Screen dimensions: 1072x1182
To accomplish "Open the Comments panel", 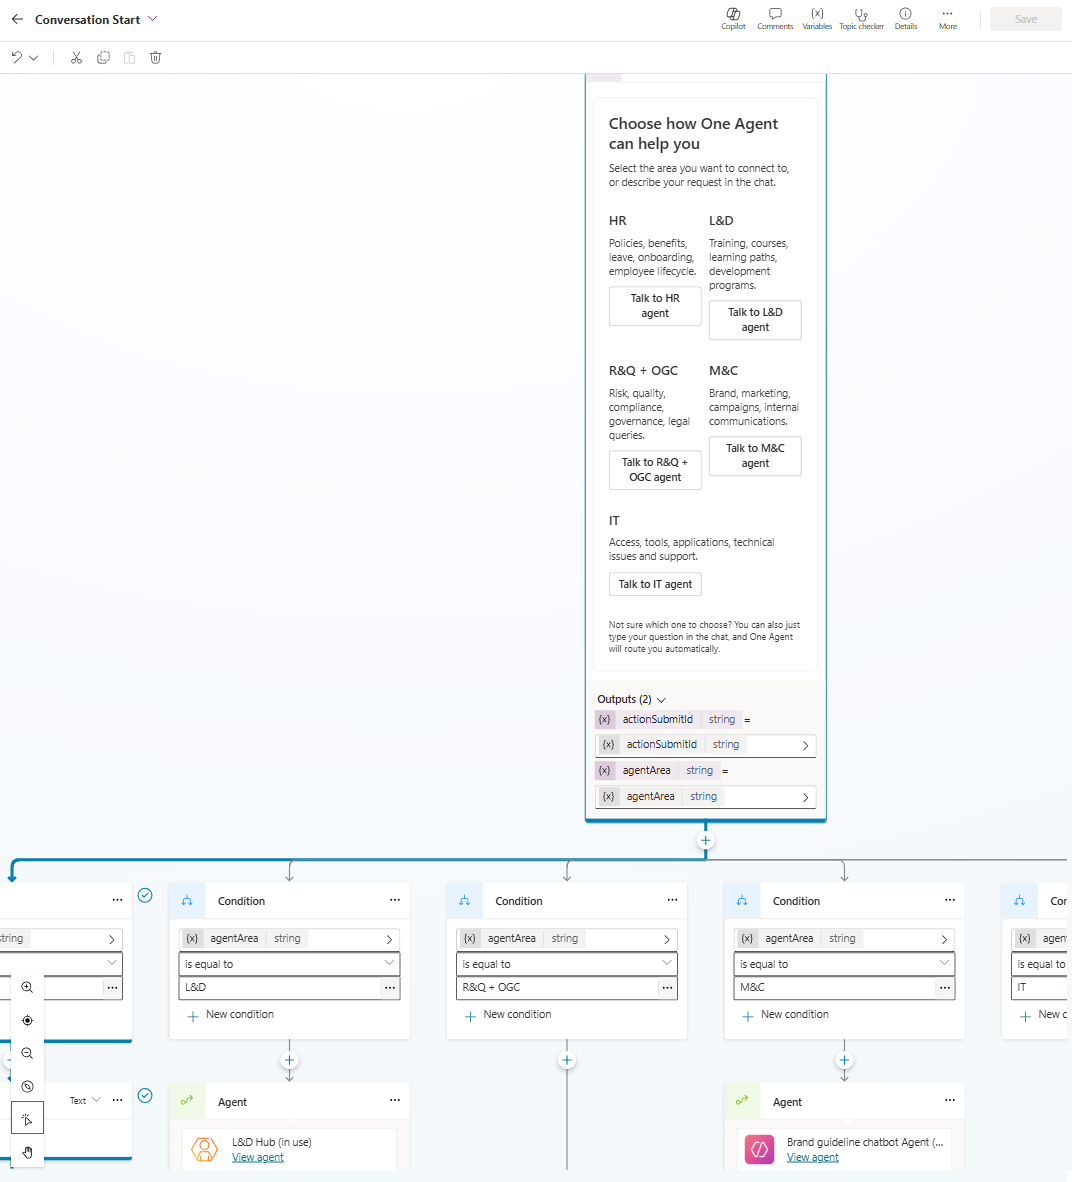I will (775, 18).
